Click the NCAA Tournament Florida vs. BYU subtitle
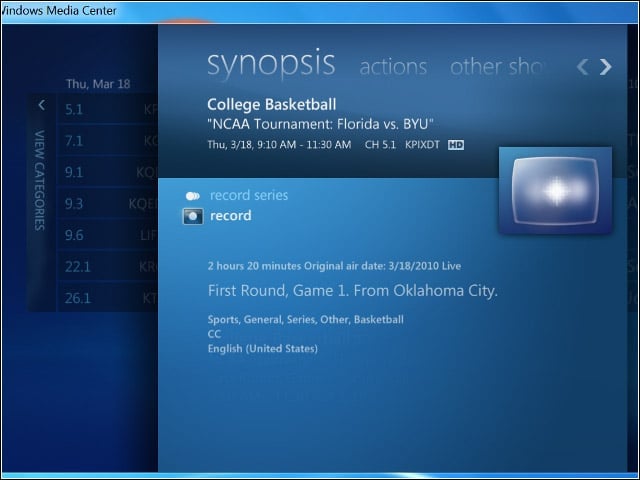This screenshot has height=480, width=640. coord(320,124)
